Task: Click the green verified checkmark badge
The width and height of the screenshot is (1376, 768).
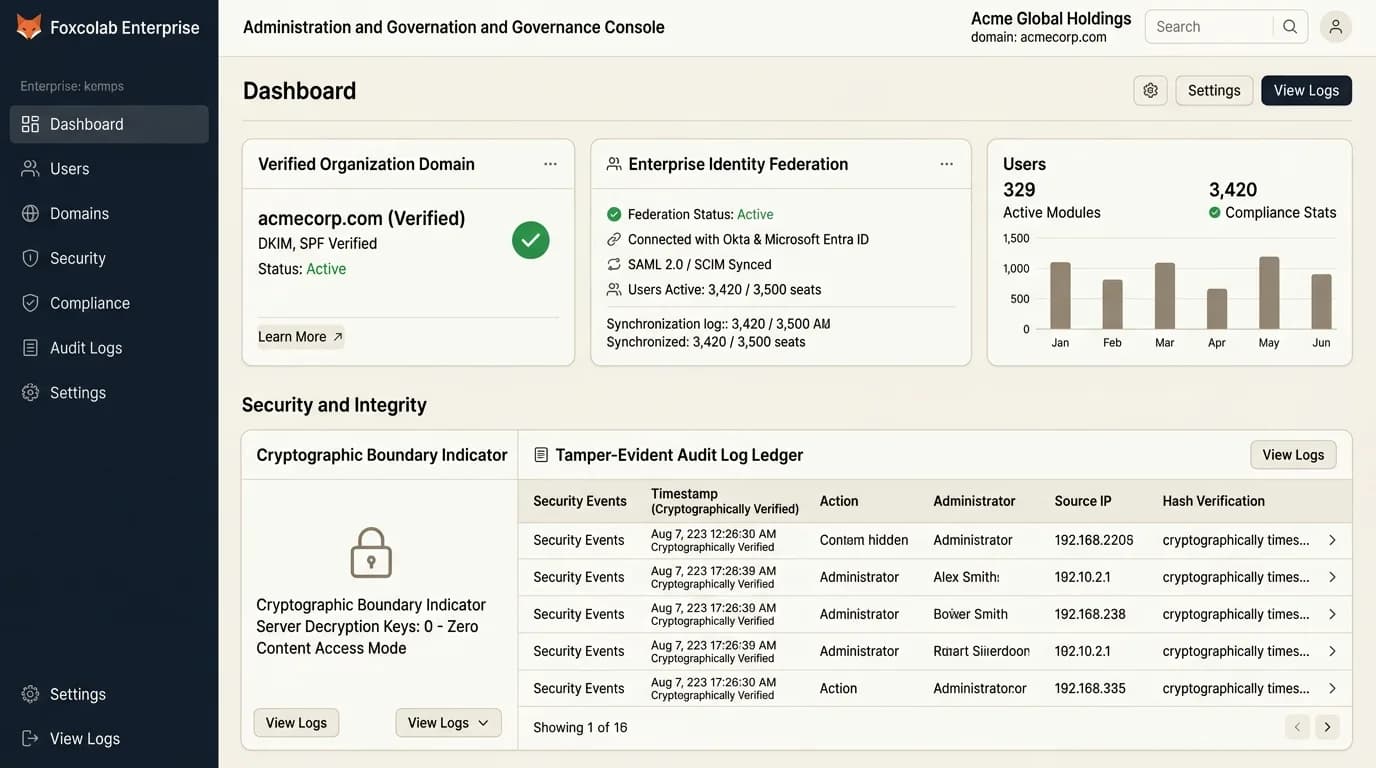Action: point(531,240)
